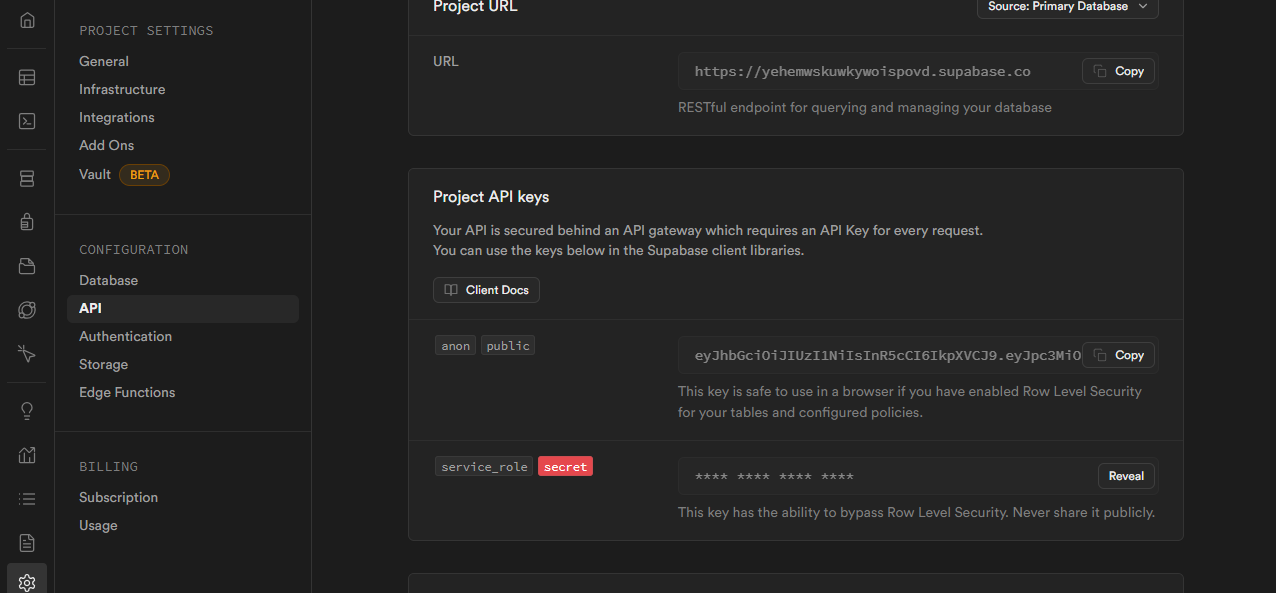Select Authentication under Configuration
Viewport: 1276px width, 593px height.
pyautogui.click(x=126, y=336)
